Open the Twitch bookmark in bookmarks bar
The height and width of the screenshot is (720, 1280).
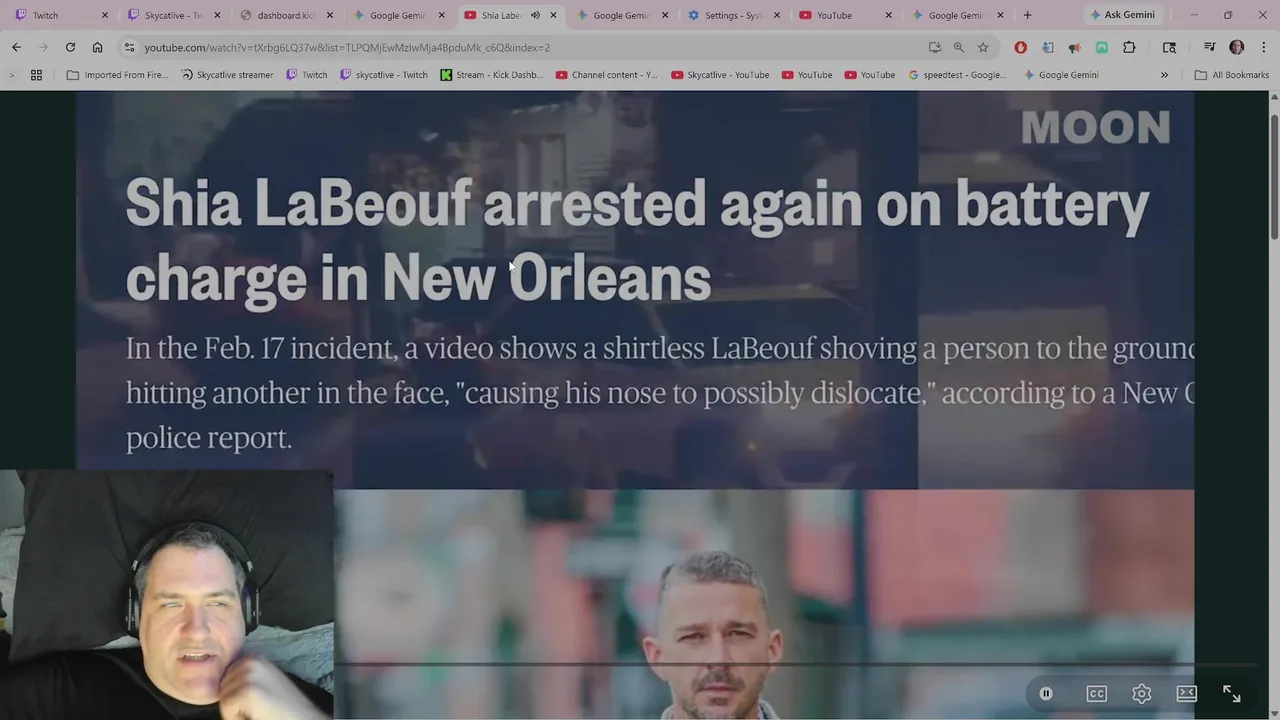tap(306, 75)
